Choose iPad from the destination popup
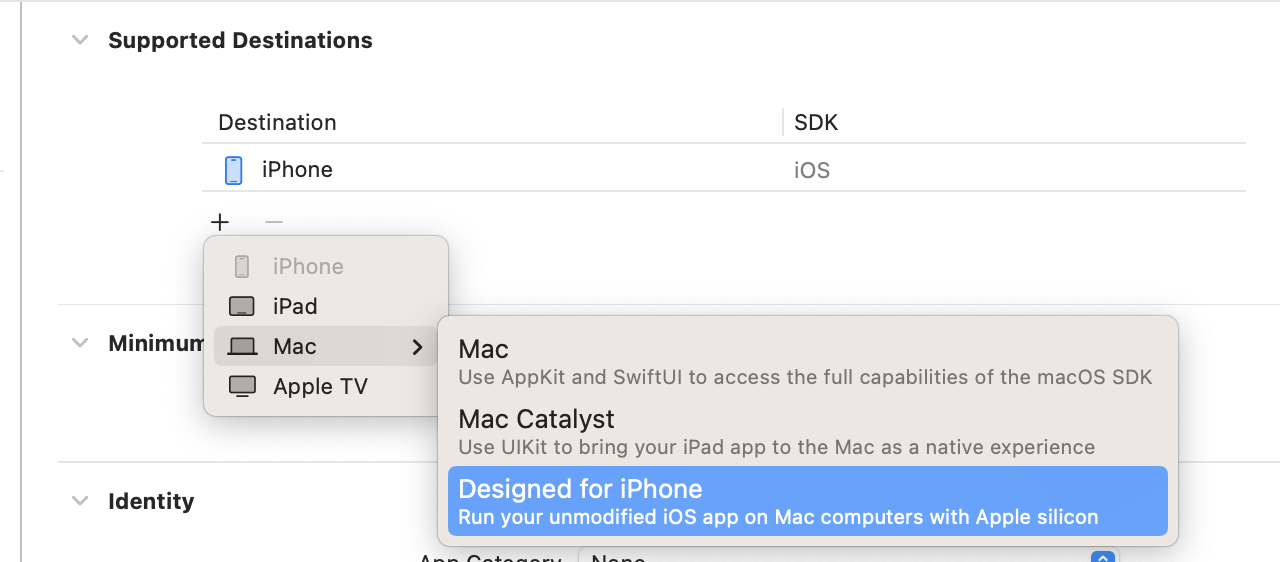 [326, 306]
